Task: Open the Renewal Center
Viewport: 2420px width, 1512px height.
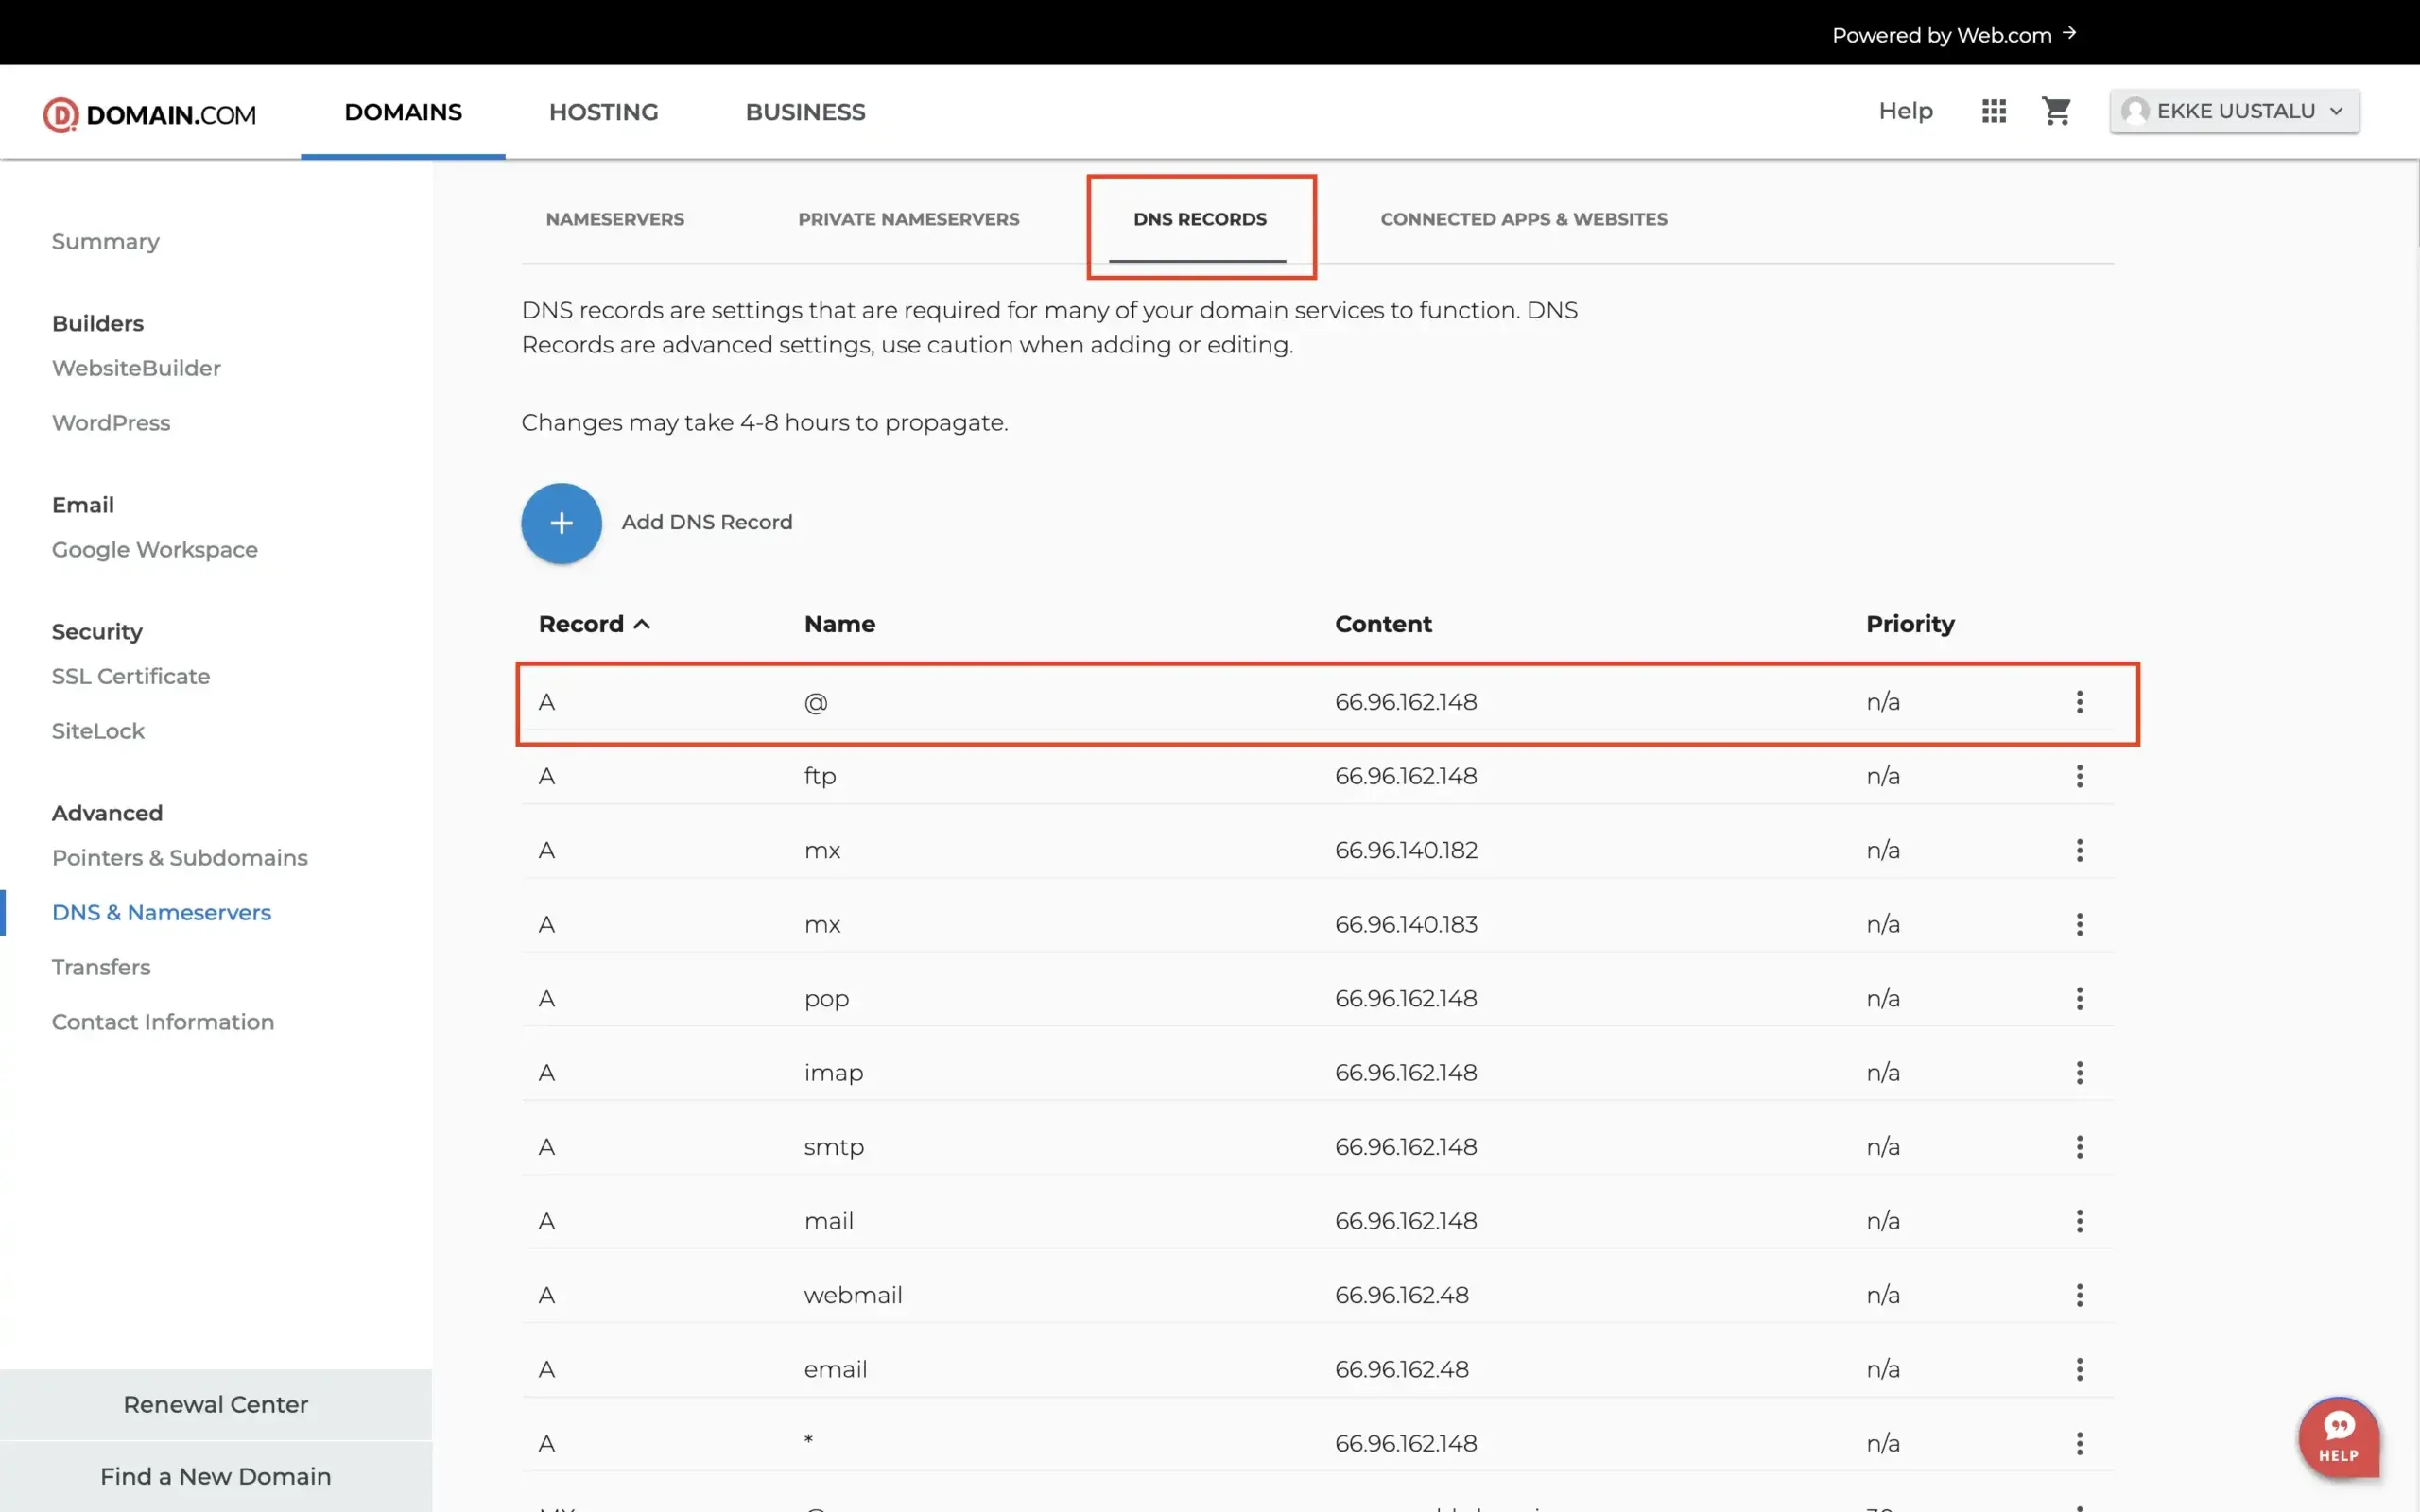Action: pos(215,1404)
